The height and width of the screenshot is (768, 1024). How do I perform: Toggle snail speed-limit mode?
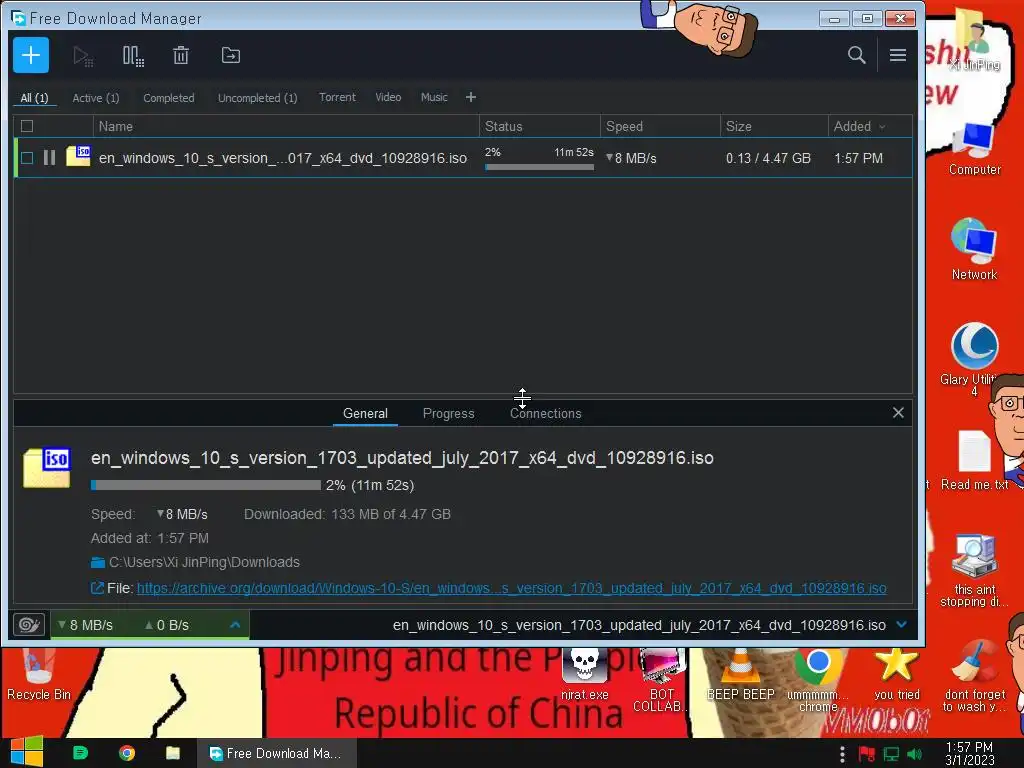29,625
